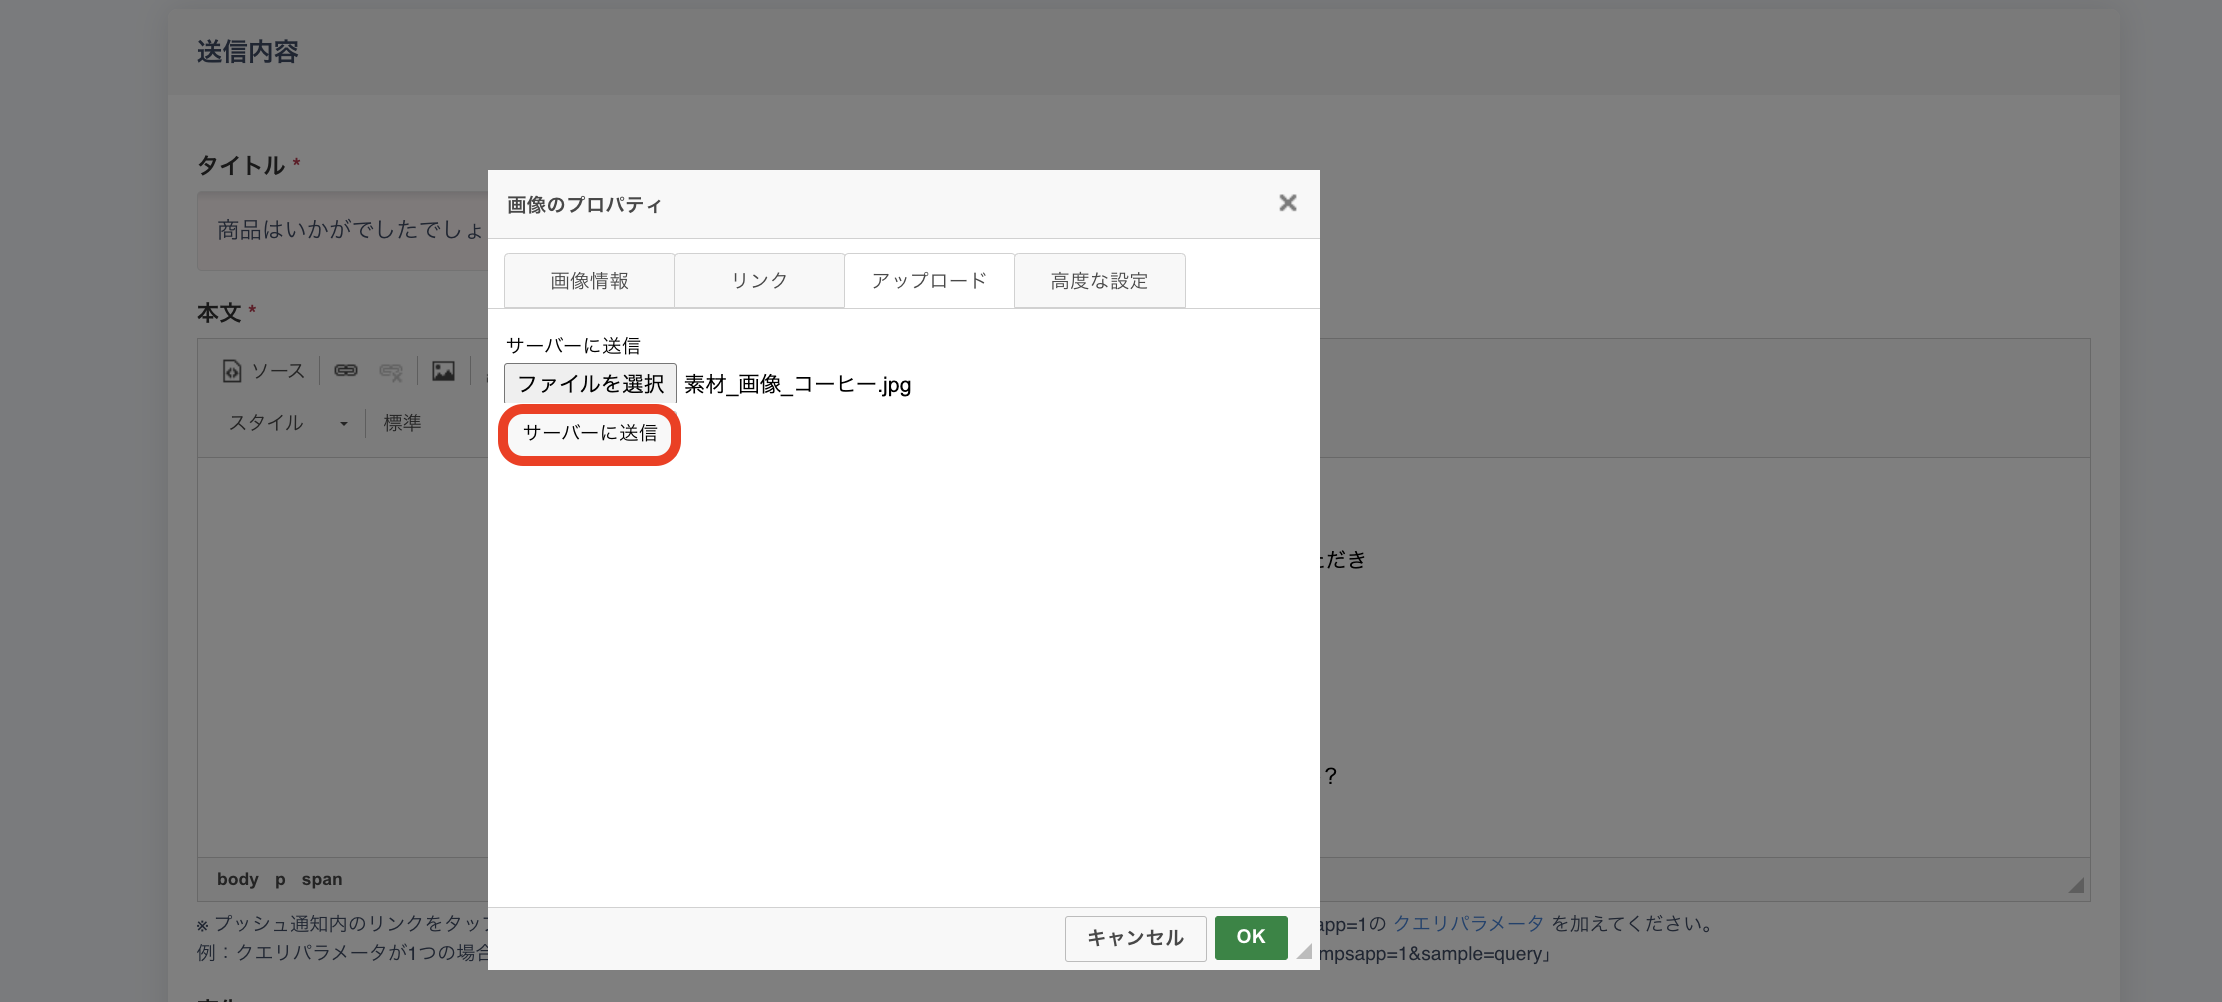Open the 高度な設定 tab
Image resolution: width=2222 pixels, height=1002 pixels.
[x=1099, y=281]
